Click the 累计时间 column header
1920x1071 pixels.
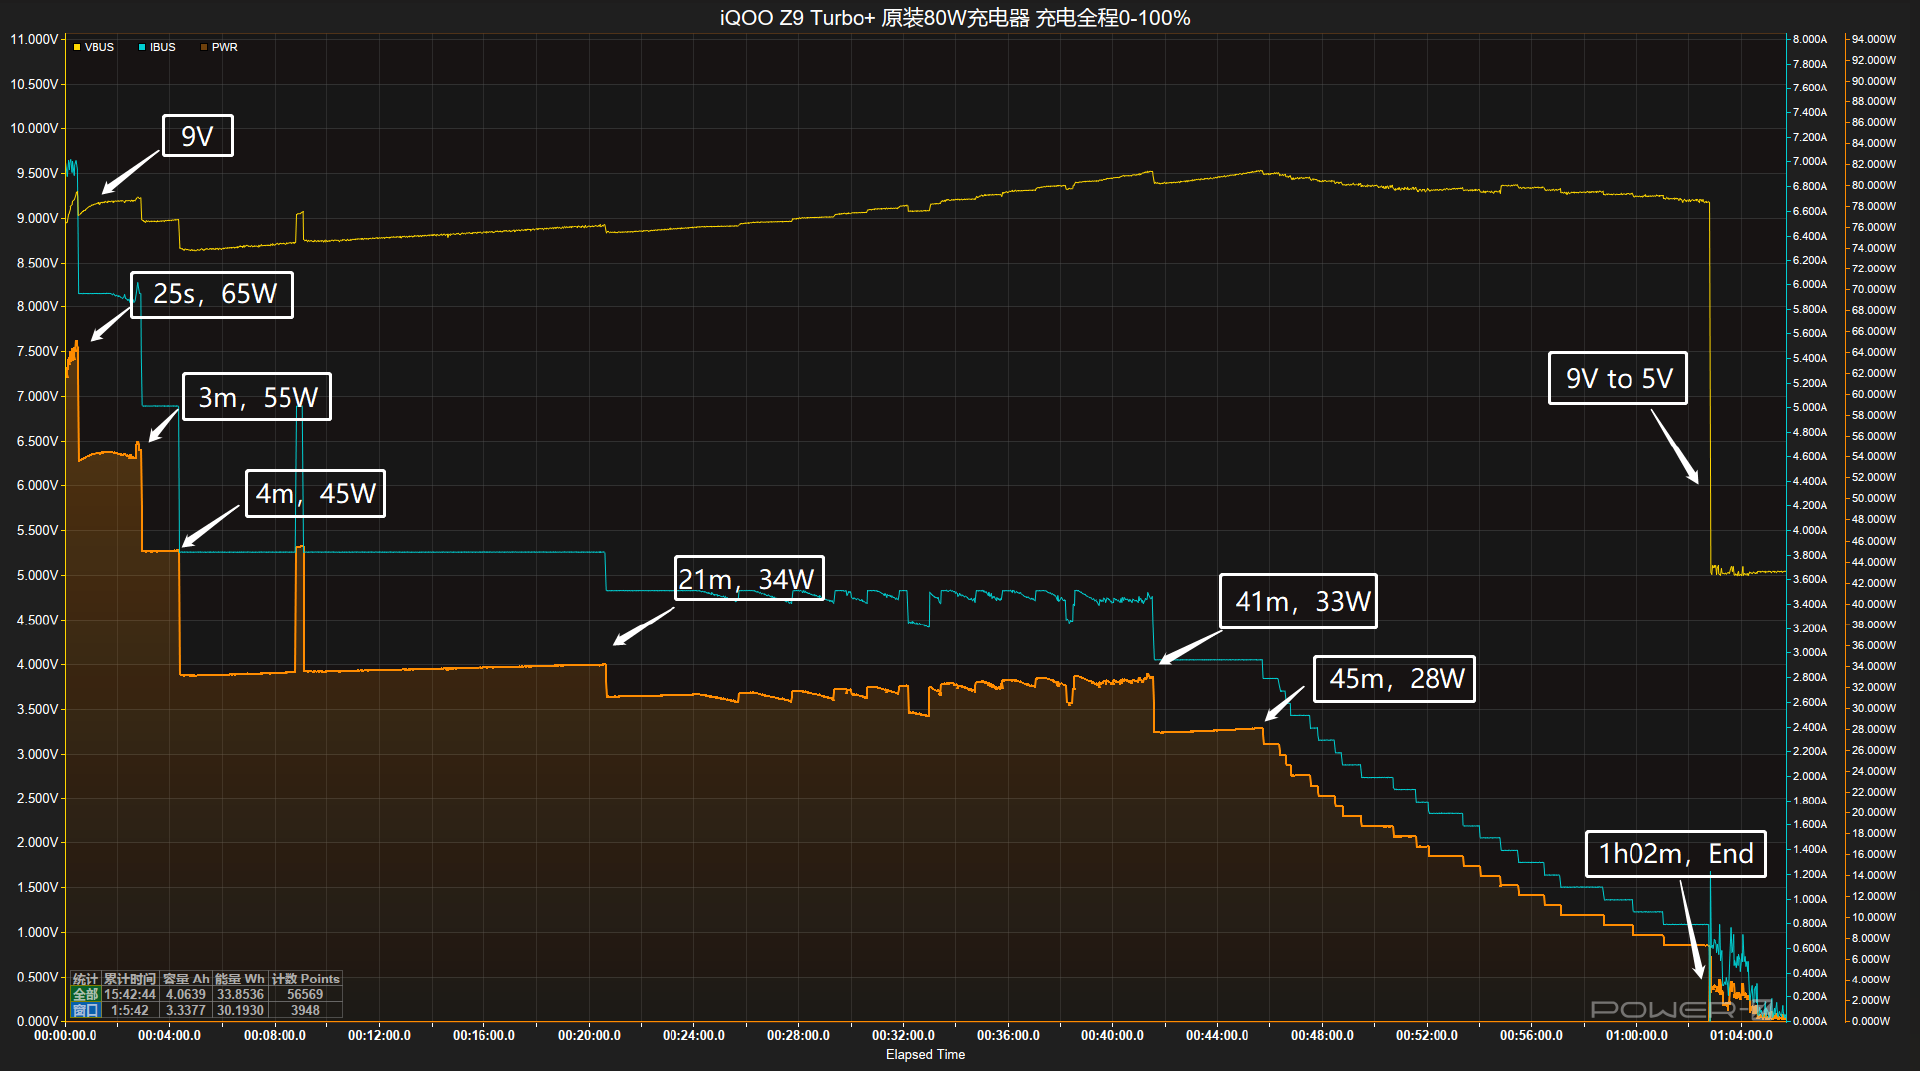tap(130, 979)
